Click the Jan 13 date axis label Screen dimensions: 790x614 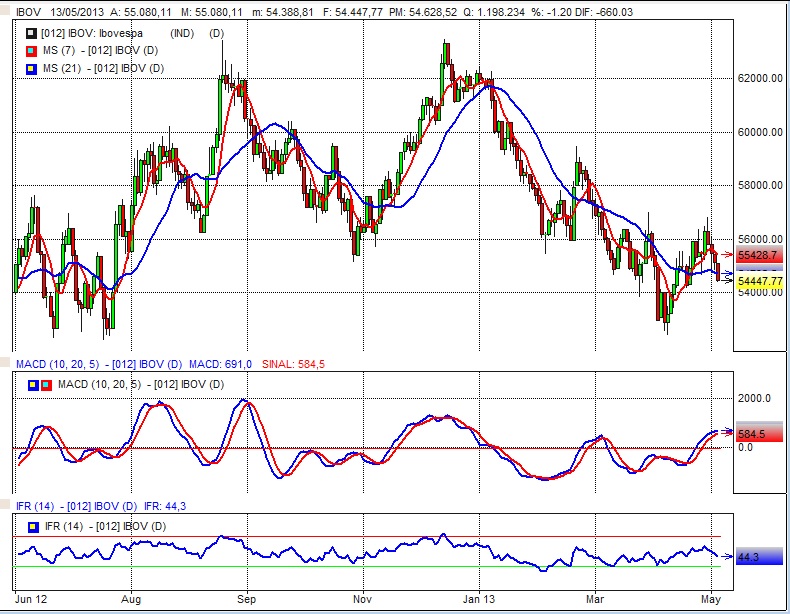480,600
